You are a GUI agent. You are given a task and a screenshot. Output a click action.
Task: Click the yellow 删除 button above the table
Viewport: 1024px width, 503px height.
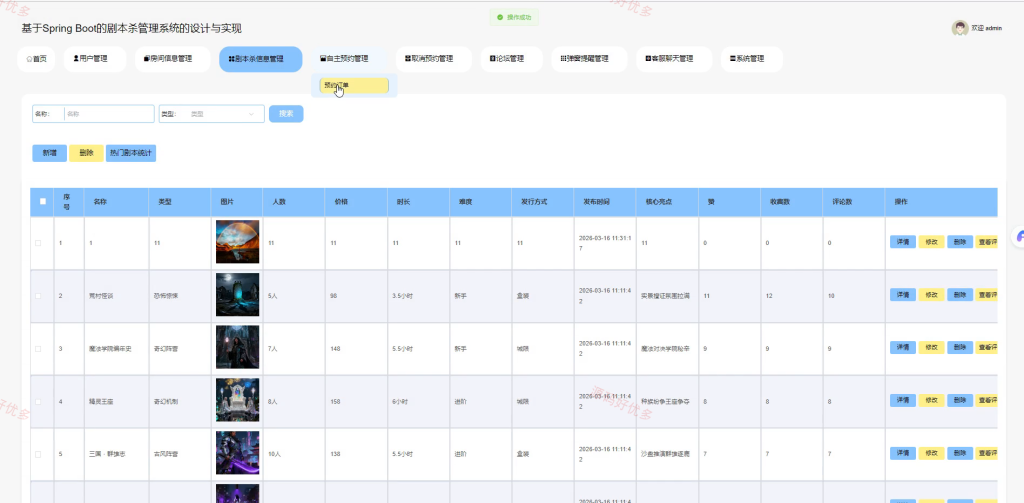coord(86,154)
